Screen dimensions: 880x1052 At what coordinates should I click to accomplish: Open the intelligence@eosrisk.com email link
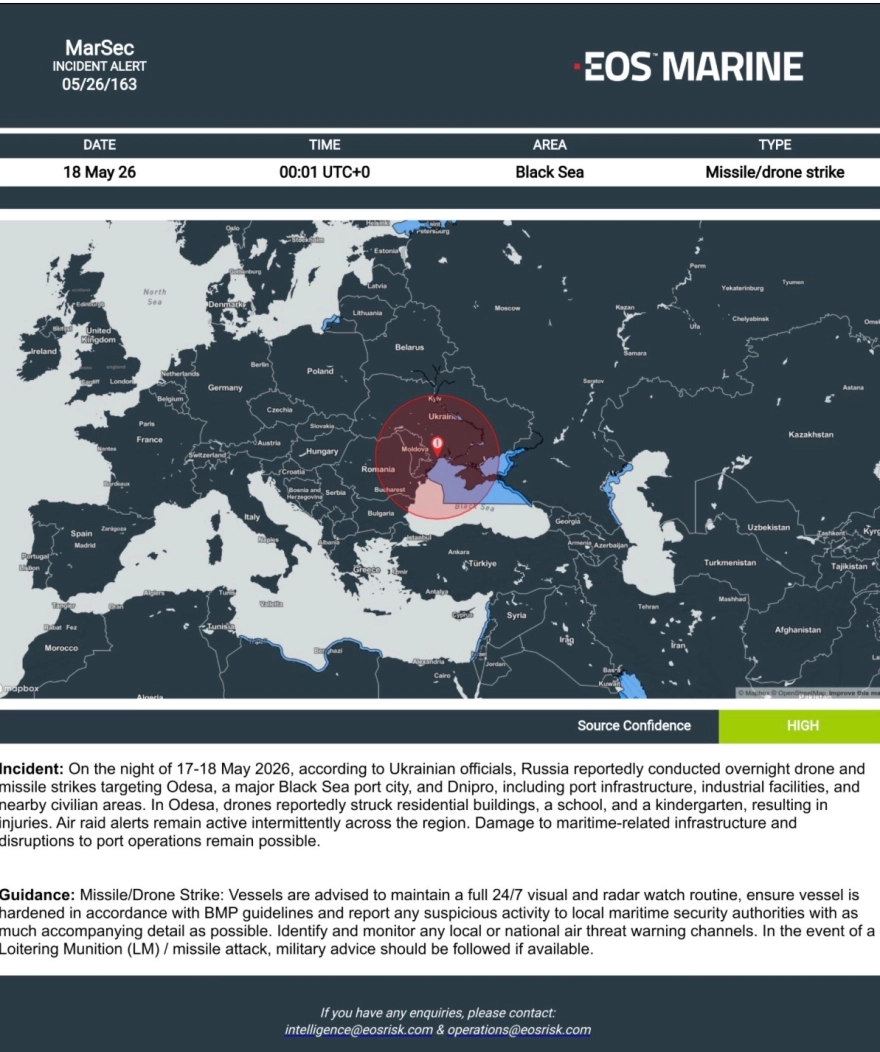358,1030
